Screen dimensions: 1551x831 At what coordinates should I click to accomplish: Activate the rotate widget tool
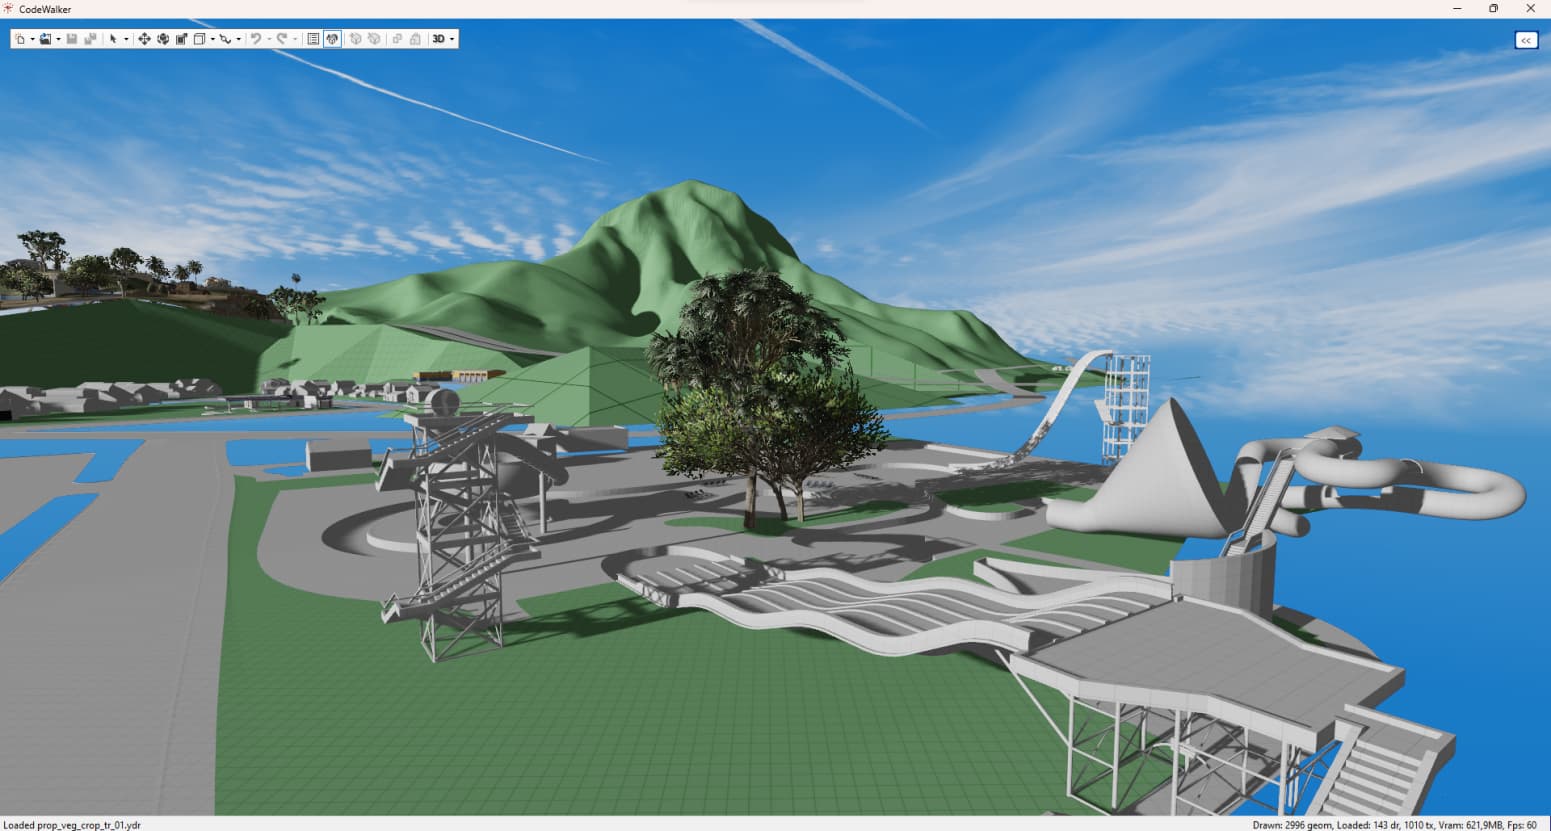click(164, 39)
